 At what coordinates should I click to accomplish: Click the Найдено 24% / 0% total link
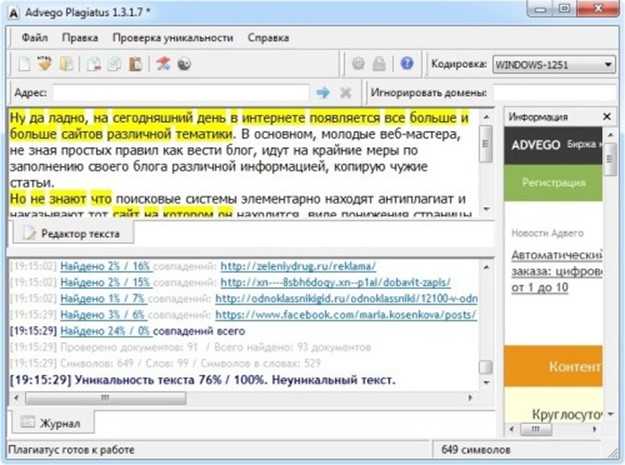pyautogui.click(x=106, y=331)
